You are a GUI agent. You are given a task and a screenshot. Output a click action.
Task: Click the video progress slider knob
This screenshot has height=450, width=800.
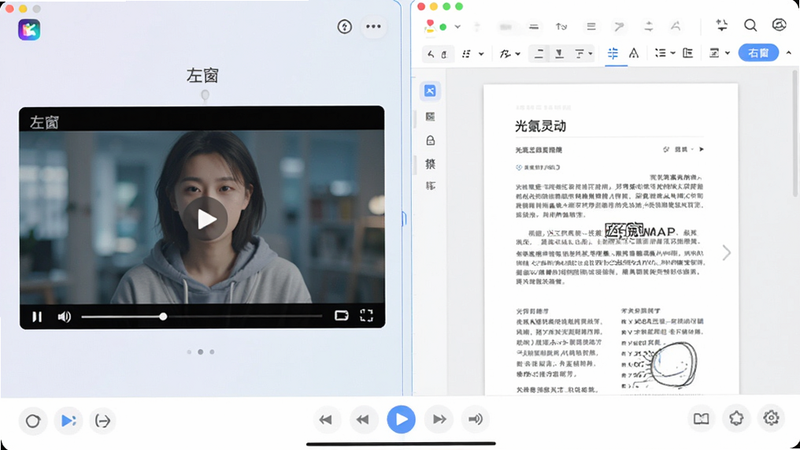pos(163,316)
